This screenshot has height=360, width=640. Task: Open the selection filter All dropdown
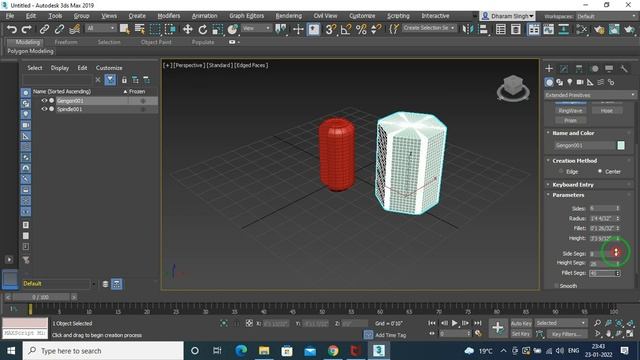point(100,28)
